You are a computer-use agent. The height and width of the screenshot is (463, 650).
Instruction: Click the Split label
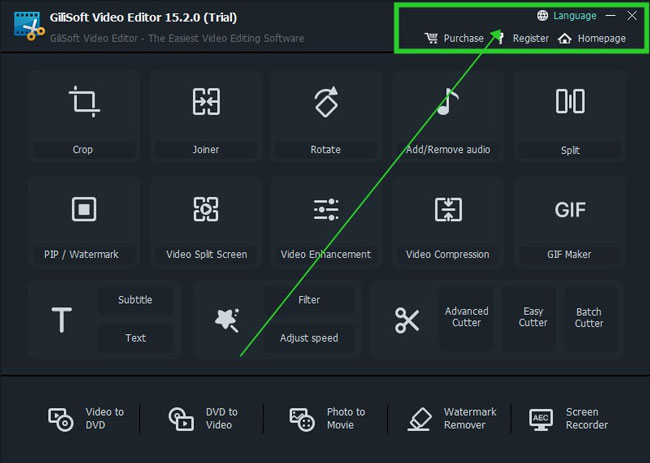pyautogui.click(x=570, y=150)
